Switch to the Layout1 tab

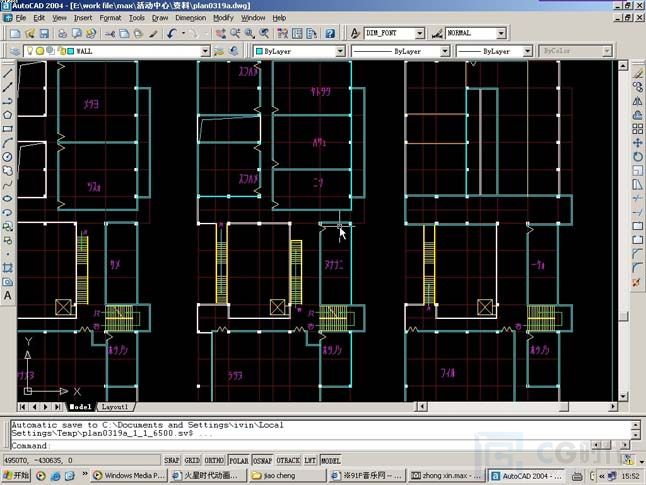pos(115,407)
